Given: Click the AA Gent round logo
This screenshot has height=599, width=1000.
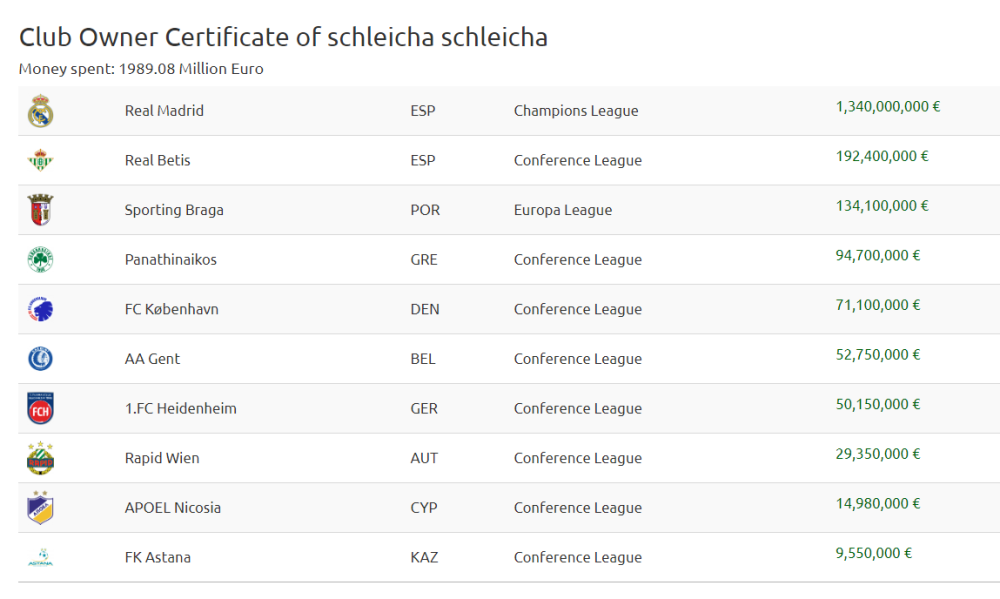Looking at the screenshot, I should [x=40, y=359].
